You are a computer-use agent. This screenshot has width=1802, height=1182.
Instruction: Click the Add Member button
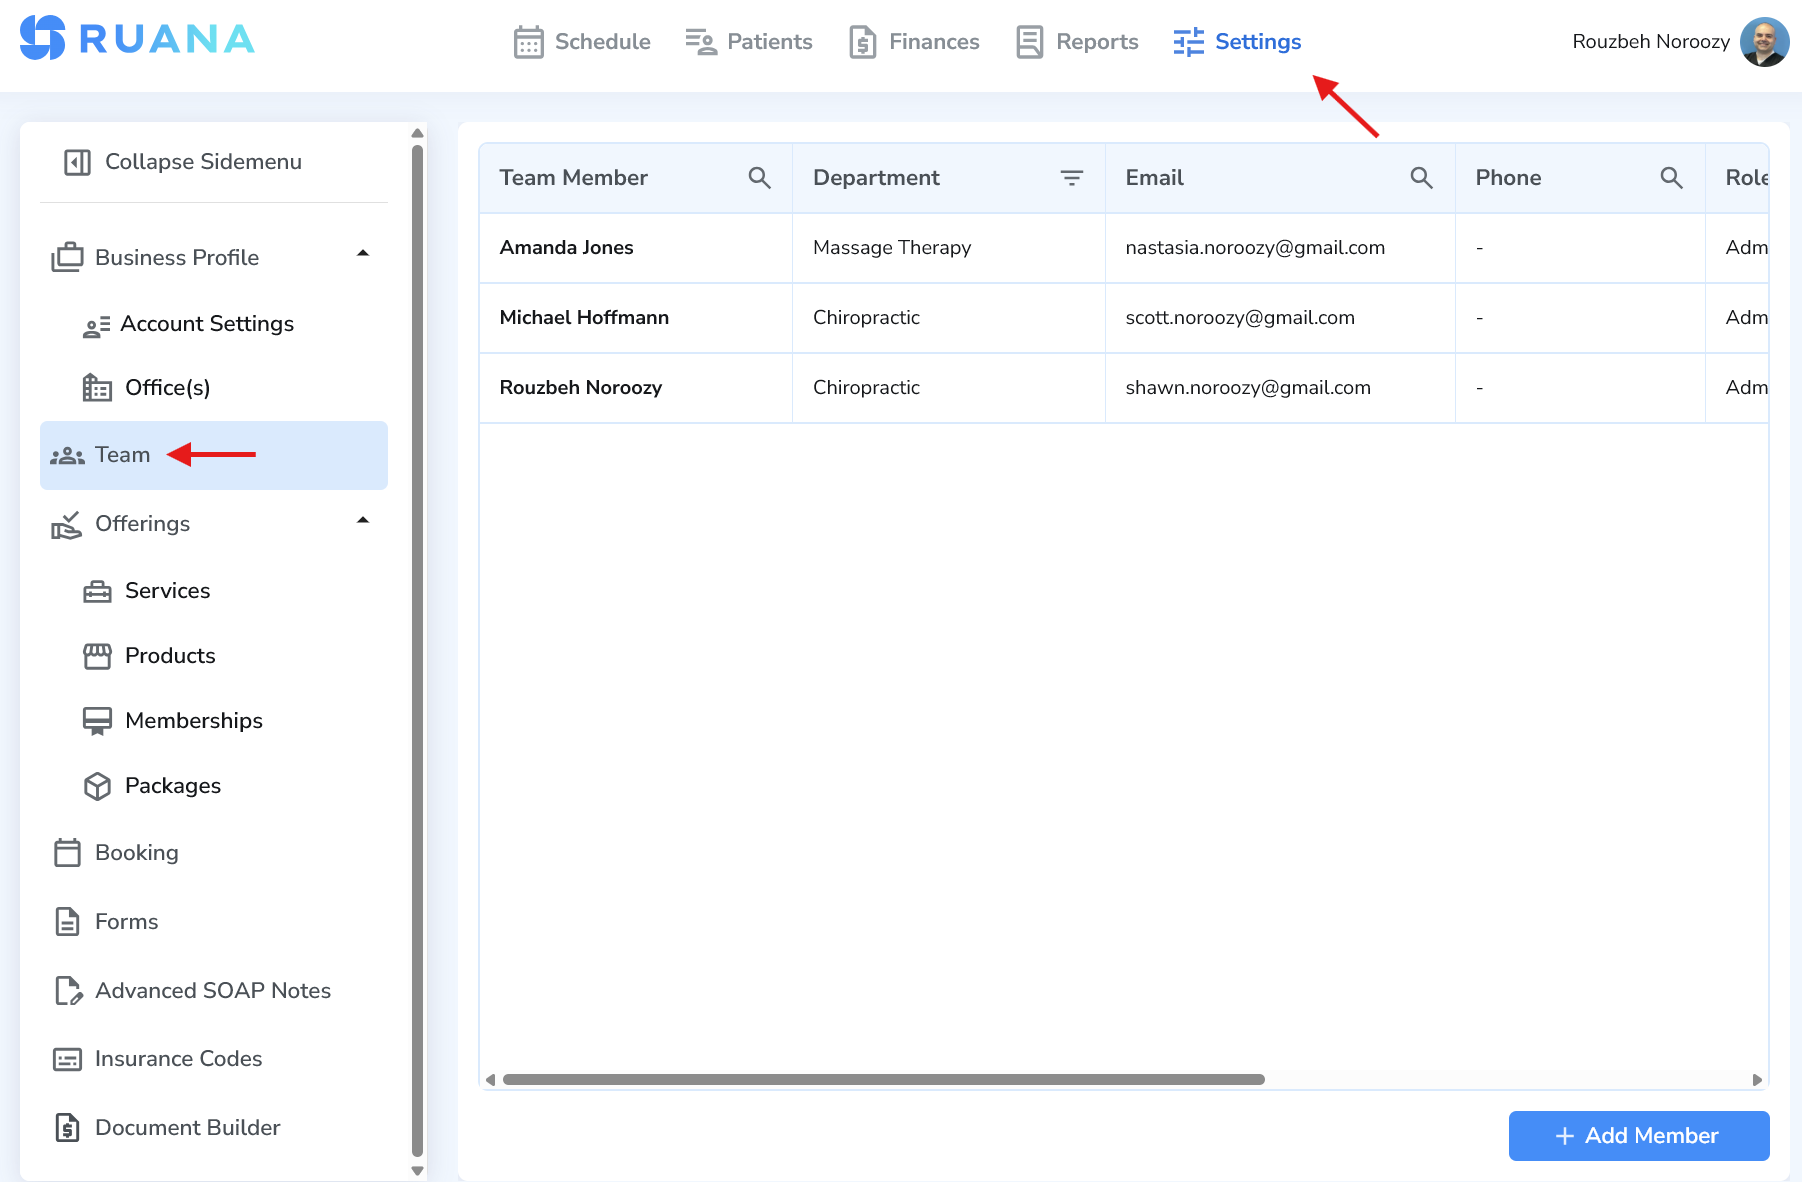1638,1135
